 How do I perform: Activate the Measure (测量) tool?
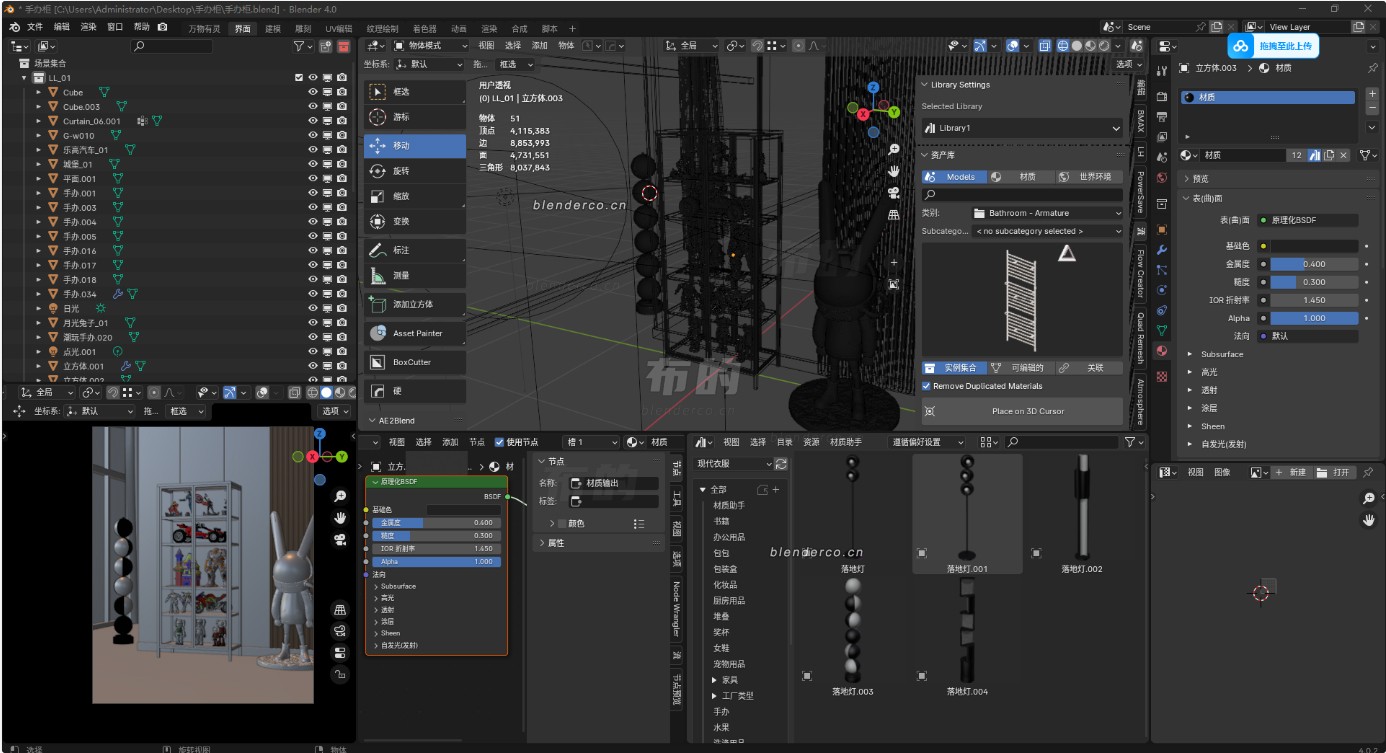(414, 275)
